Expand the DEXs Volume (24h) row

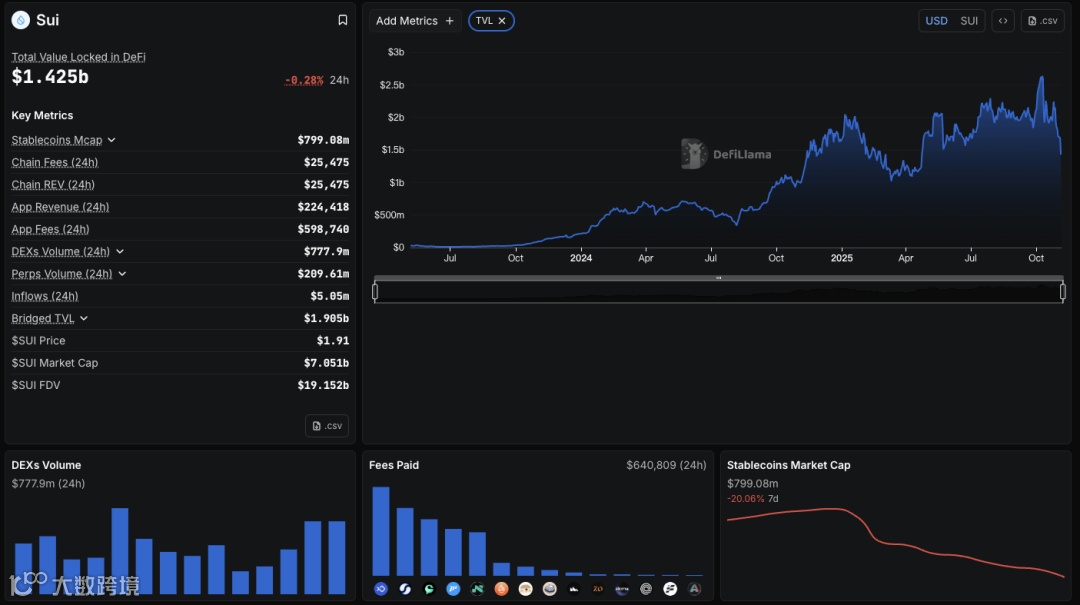click(120, 252)
